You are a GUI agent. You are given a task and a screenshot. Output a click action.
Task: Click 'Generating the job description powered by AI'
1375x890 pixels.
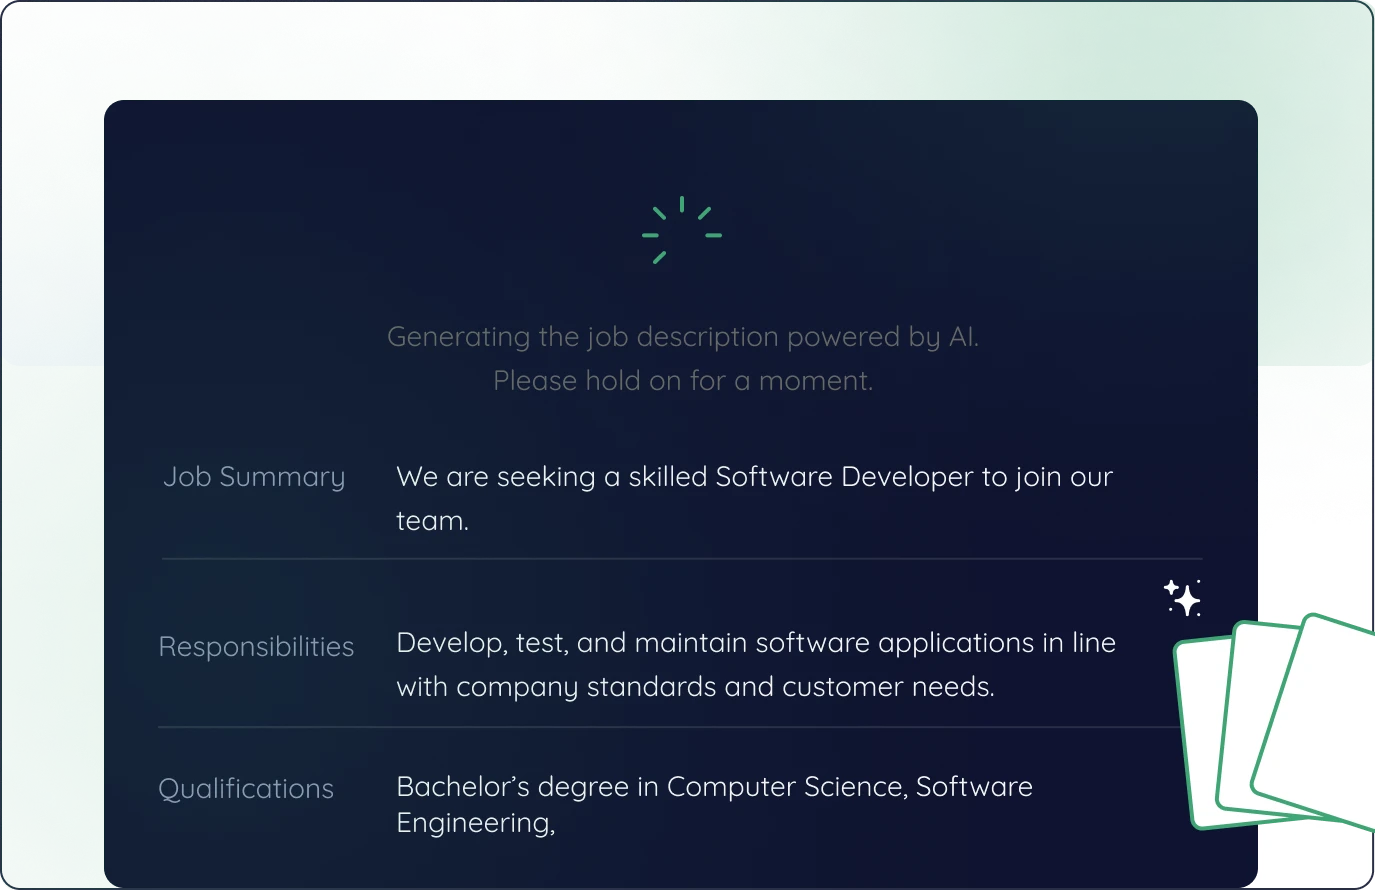click(682, 337)
